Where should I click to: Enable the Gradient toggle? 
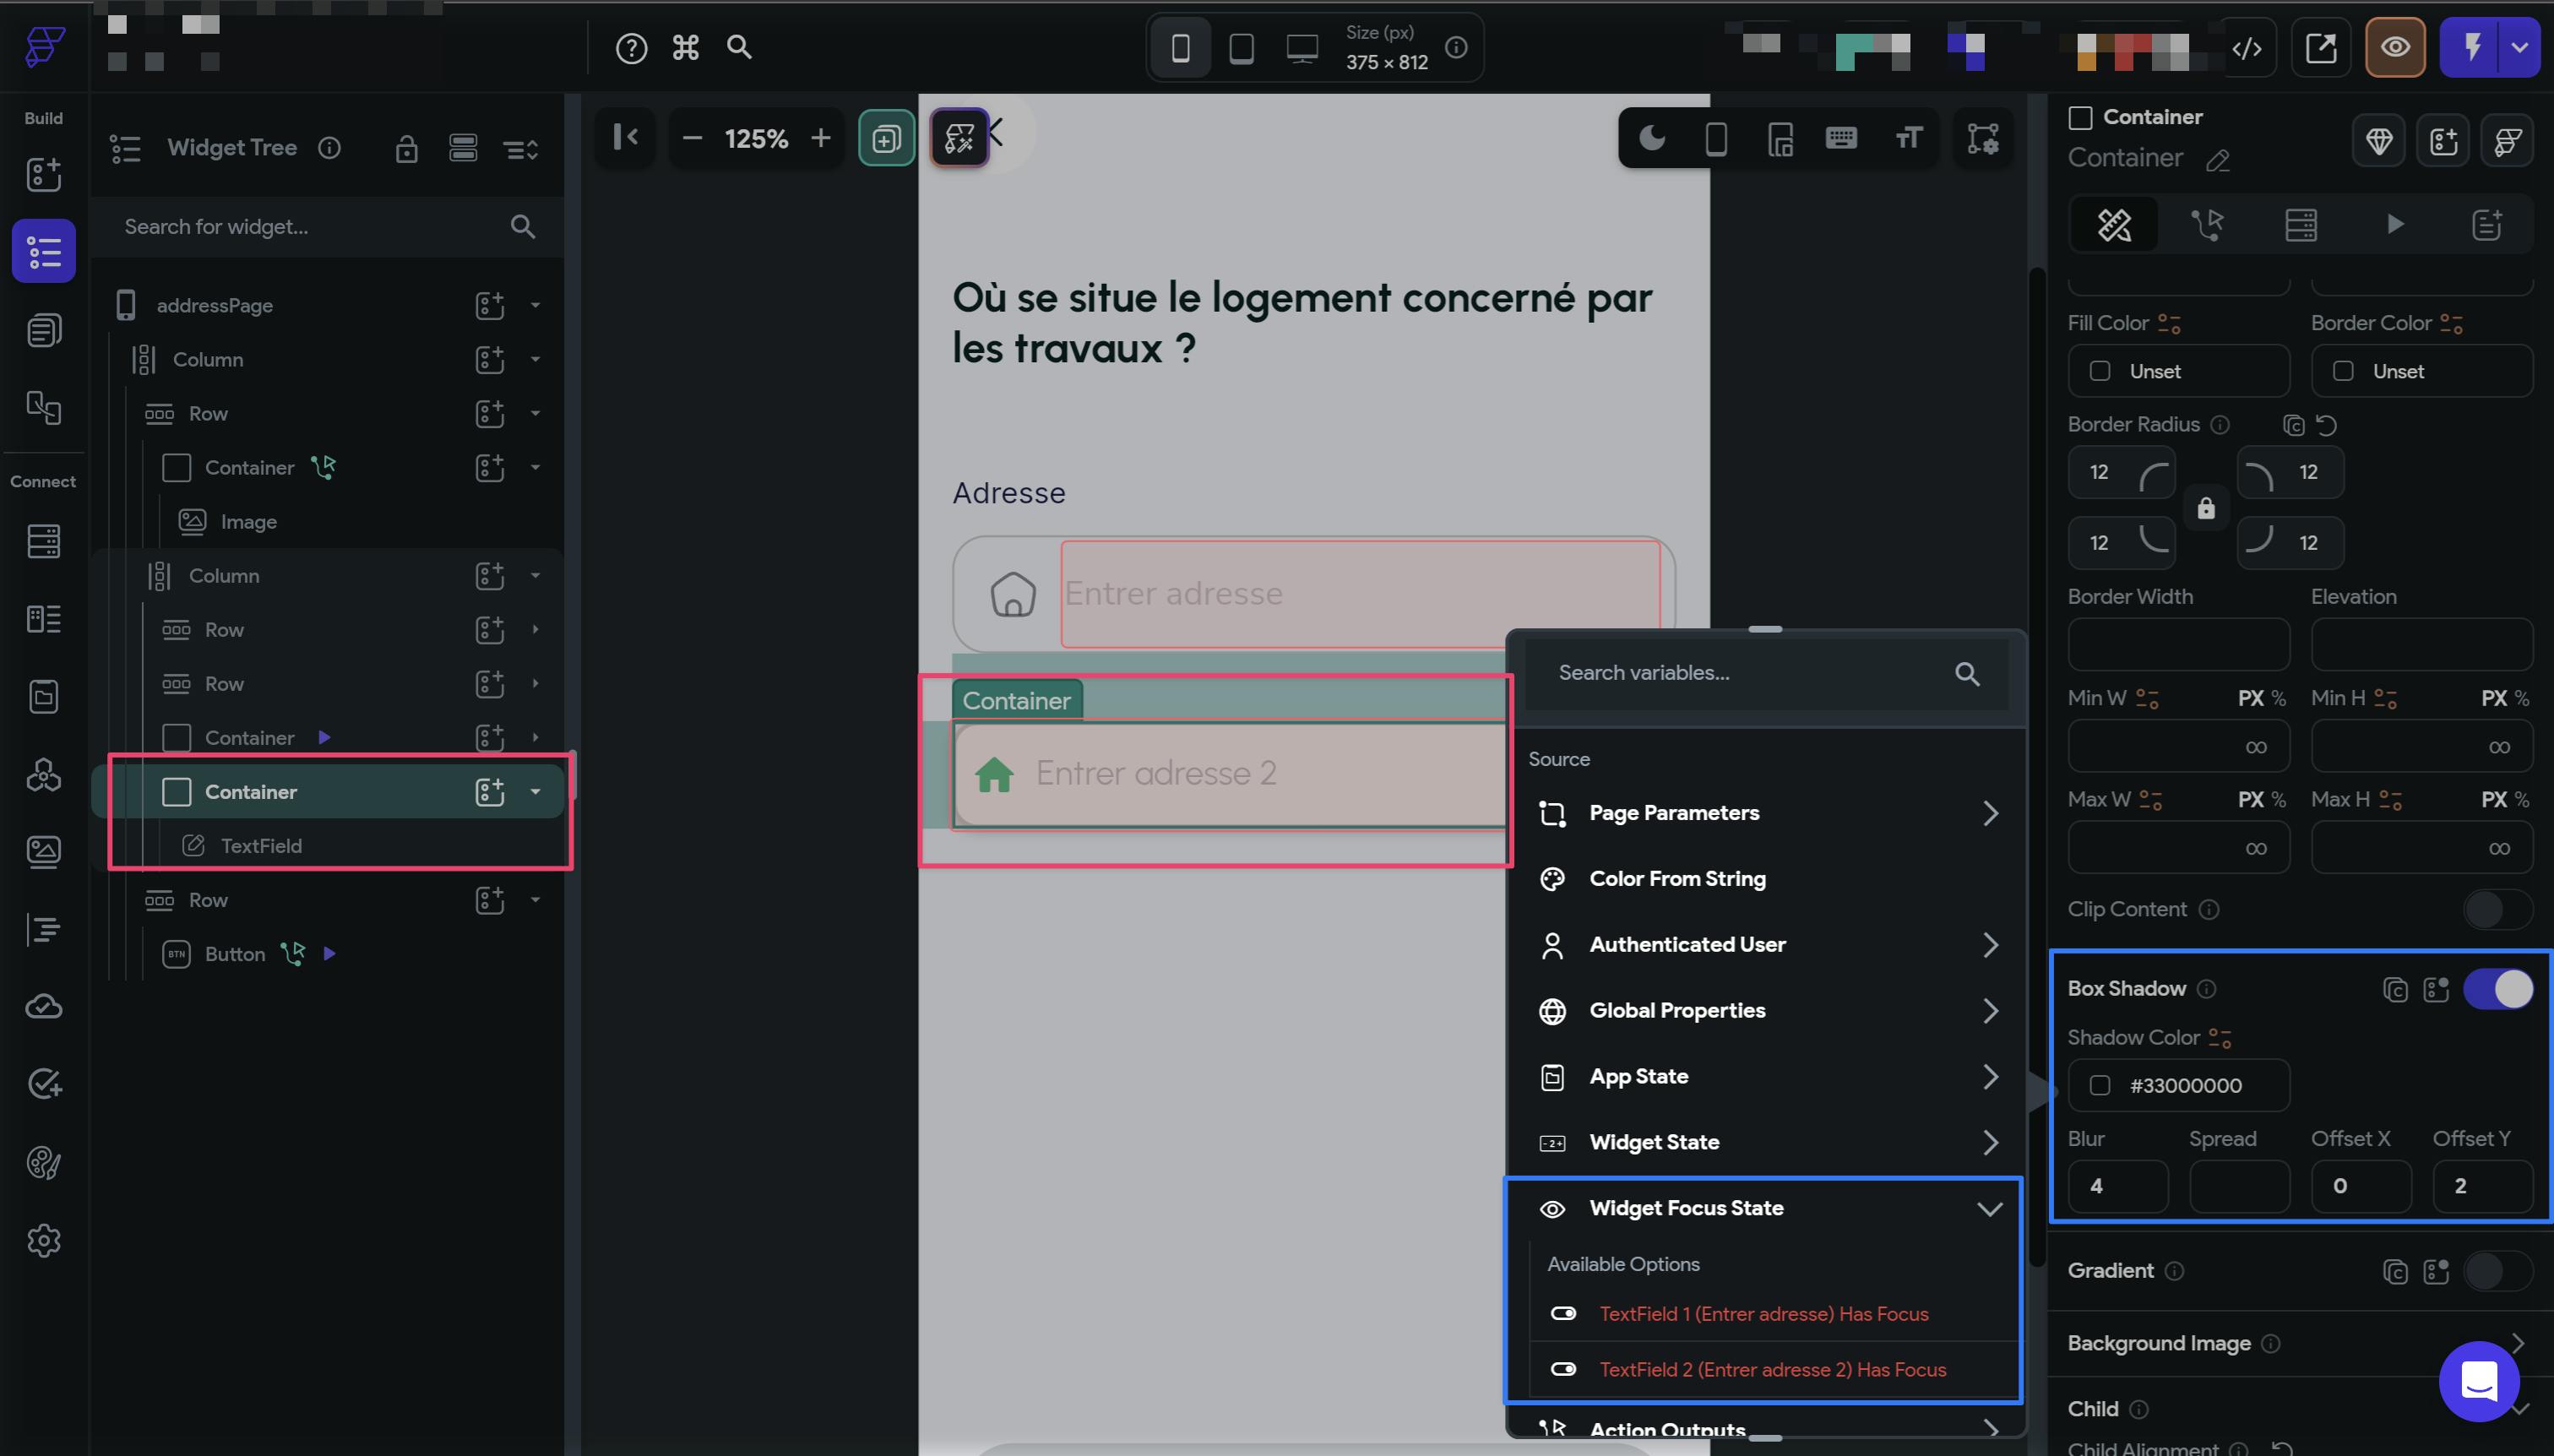2497,1271
